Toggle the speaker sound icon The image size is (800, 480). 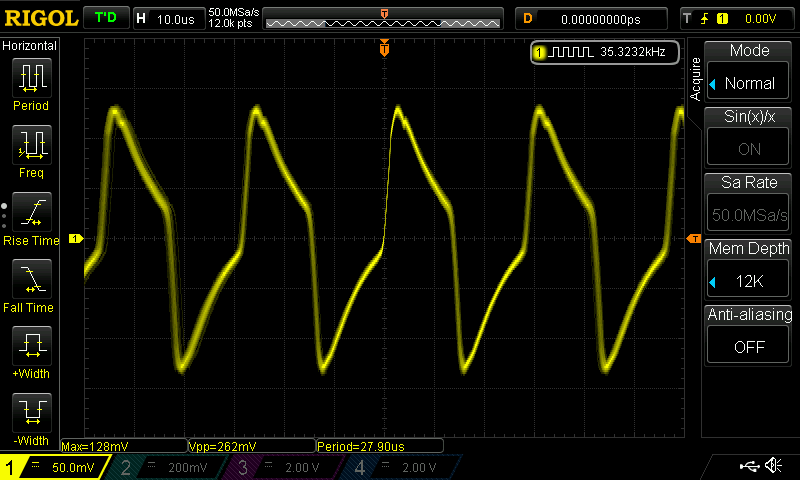click(x=773, y=466)
